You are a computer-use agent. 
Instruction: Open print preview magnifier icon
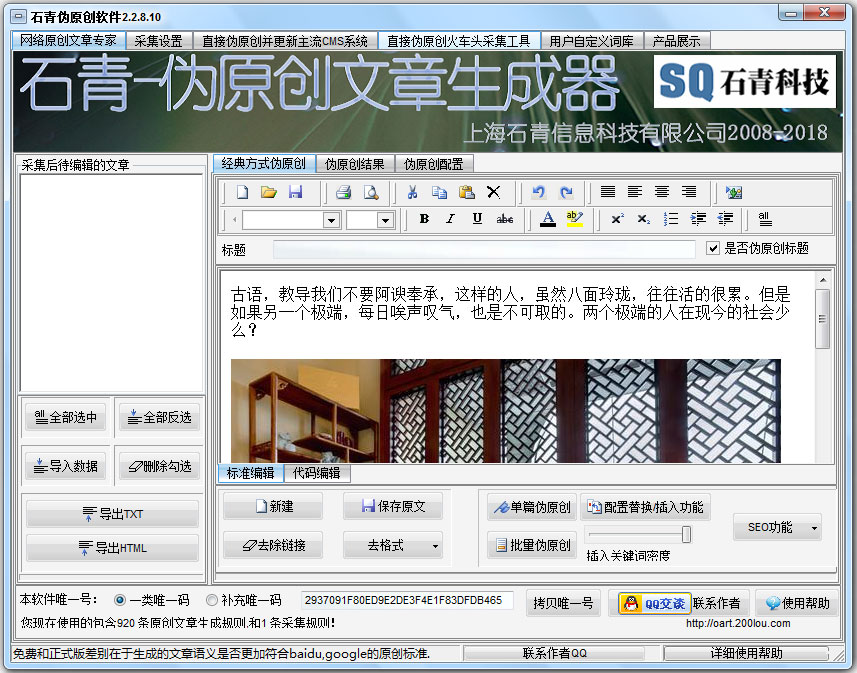click(371, 192)
